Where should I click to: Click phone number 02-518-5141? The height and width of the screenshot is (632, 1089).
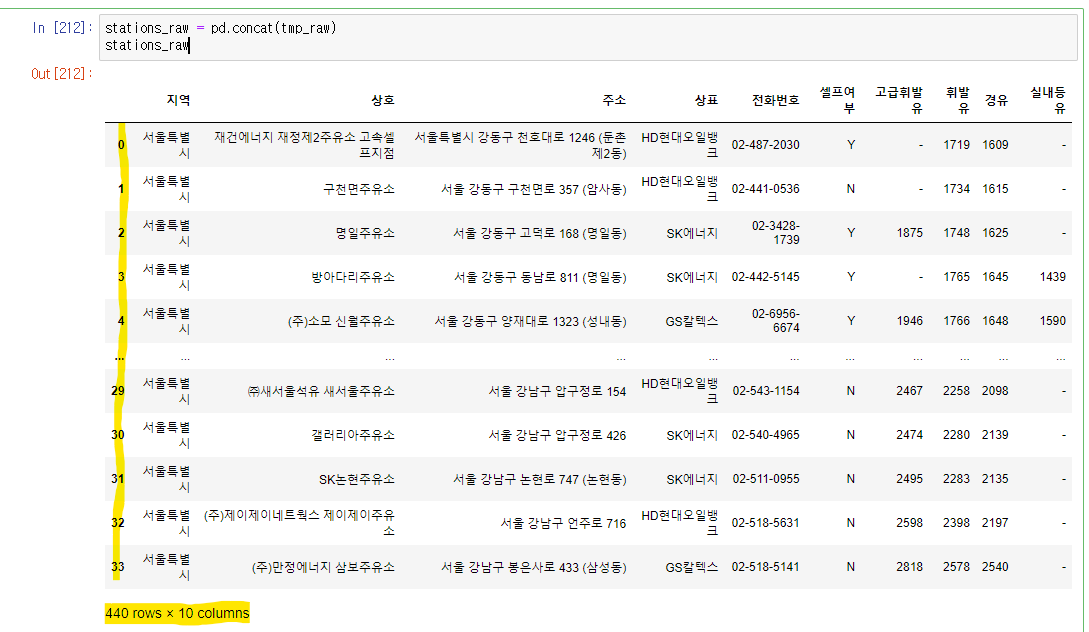(x=765, y=567)
